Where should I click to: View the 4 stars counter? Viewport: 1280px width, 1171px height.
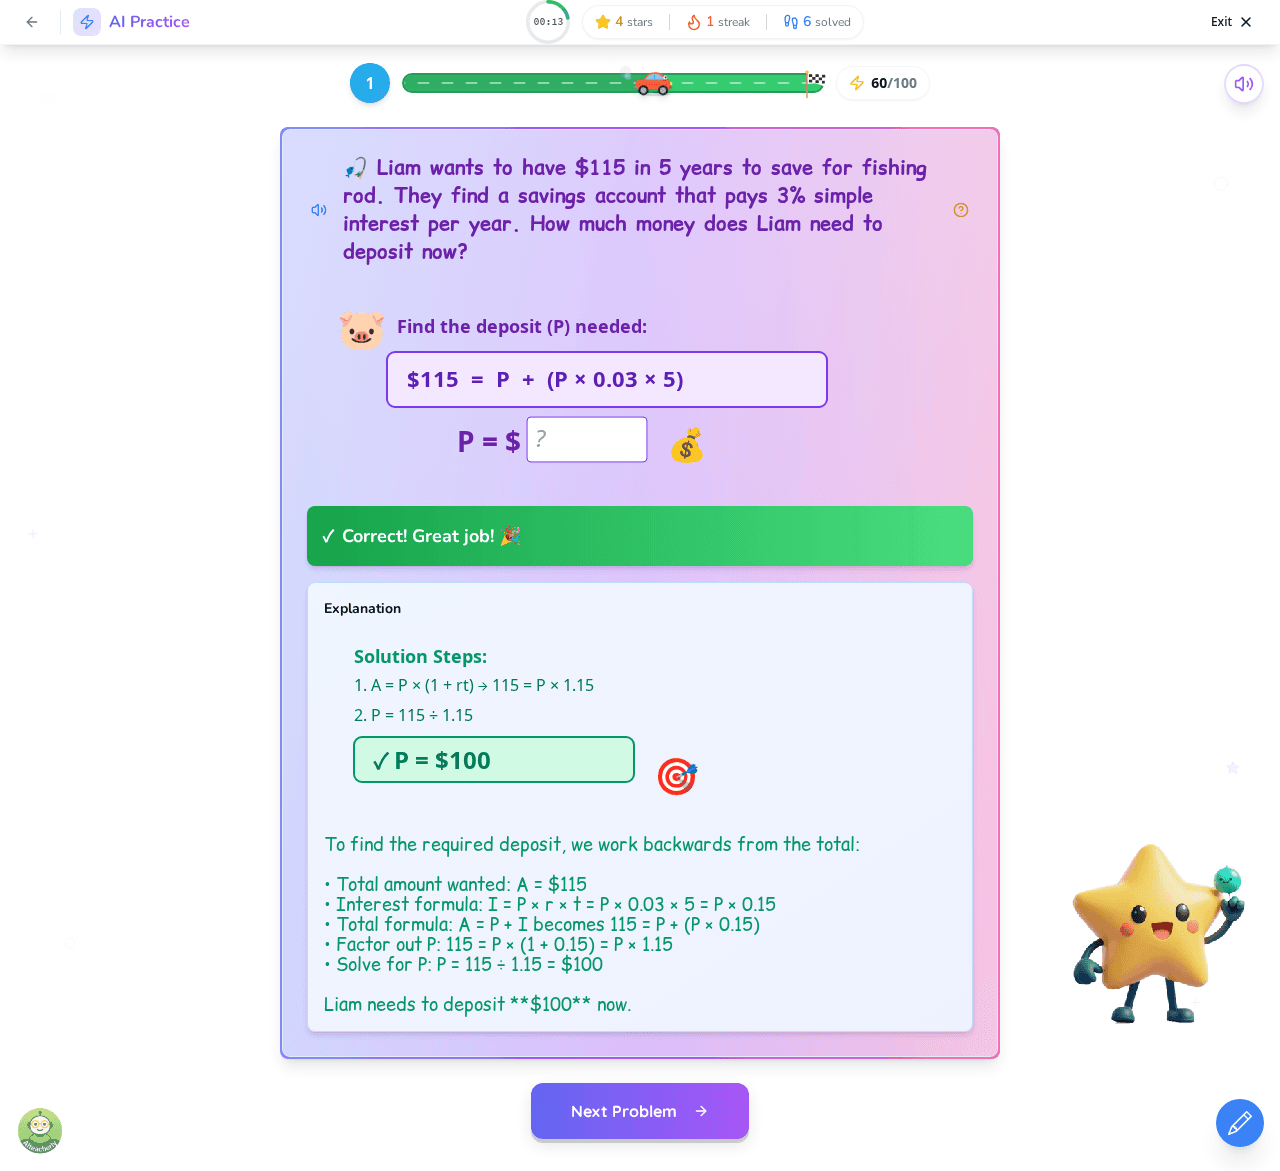[x=624, y=22]
